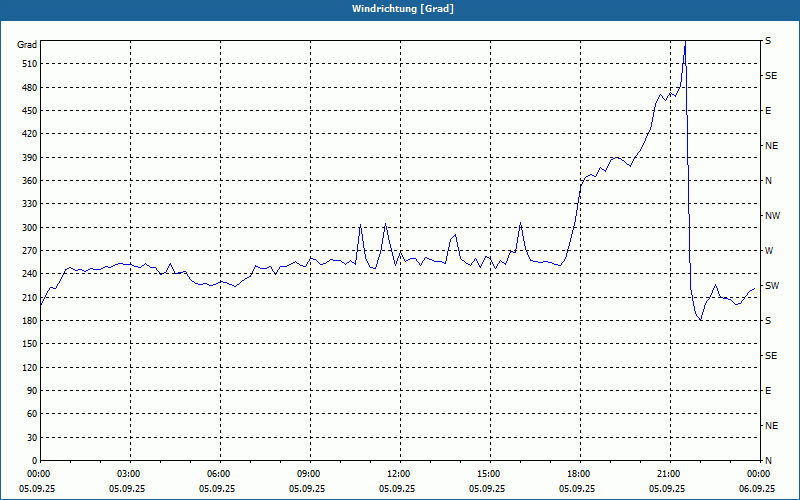Select the W compass direction label
Viewport: 800px width, 500px height.
tap(769, 251)
